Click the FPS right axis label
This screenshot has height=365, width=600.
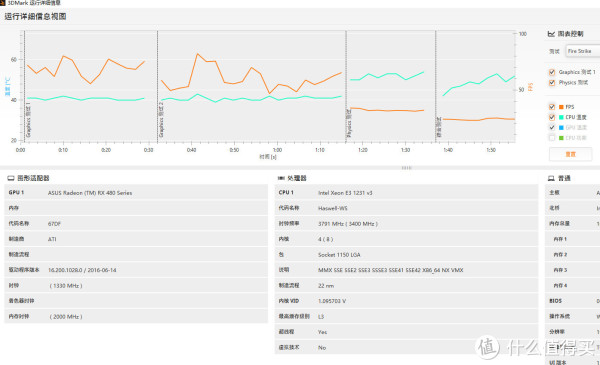tap(530, 87)
